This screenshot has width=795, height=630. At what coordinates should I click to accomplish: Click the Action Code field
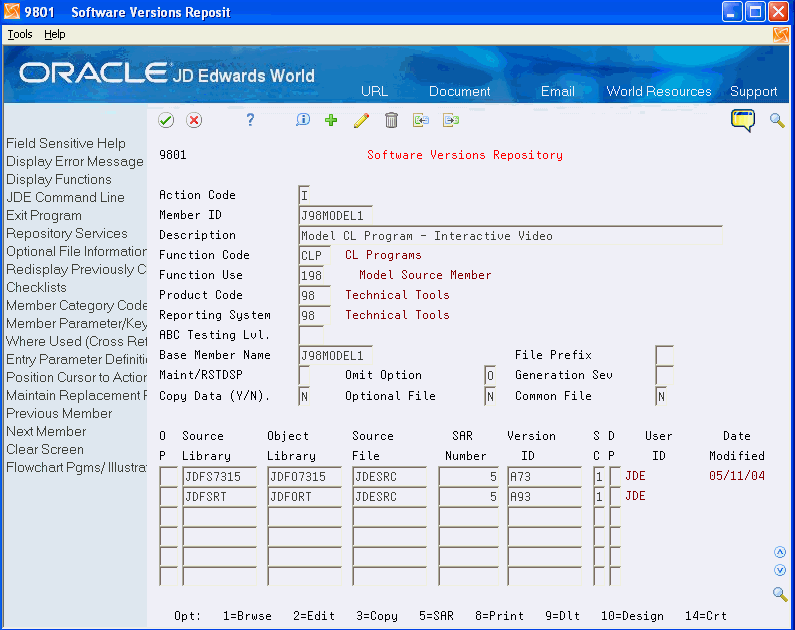click(304, 196)
